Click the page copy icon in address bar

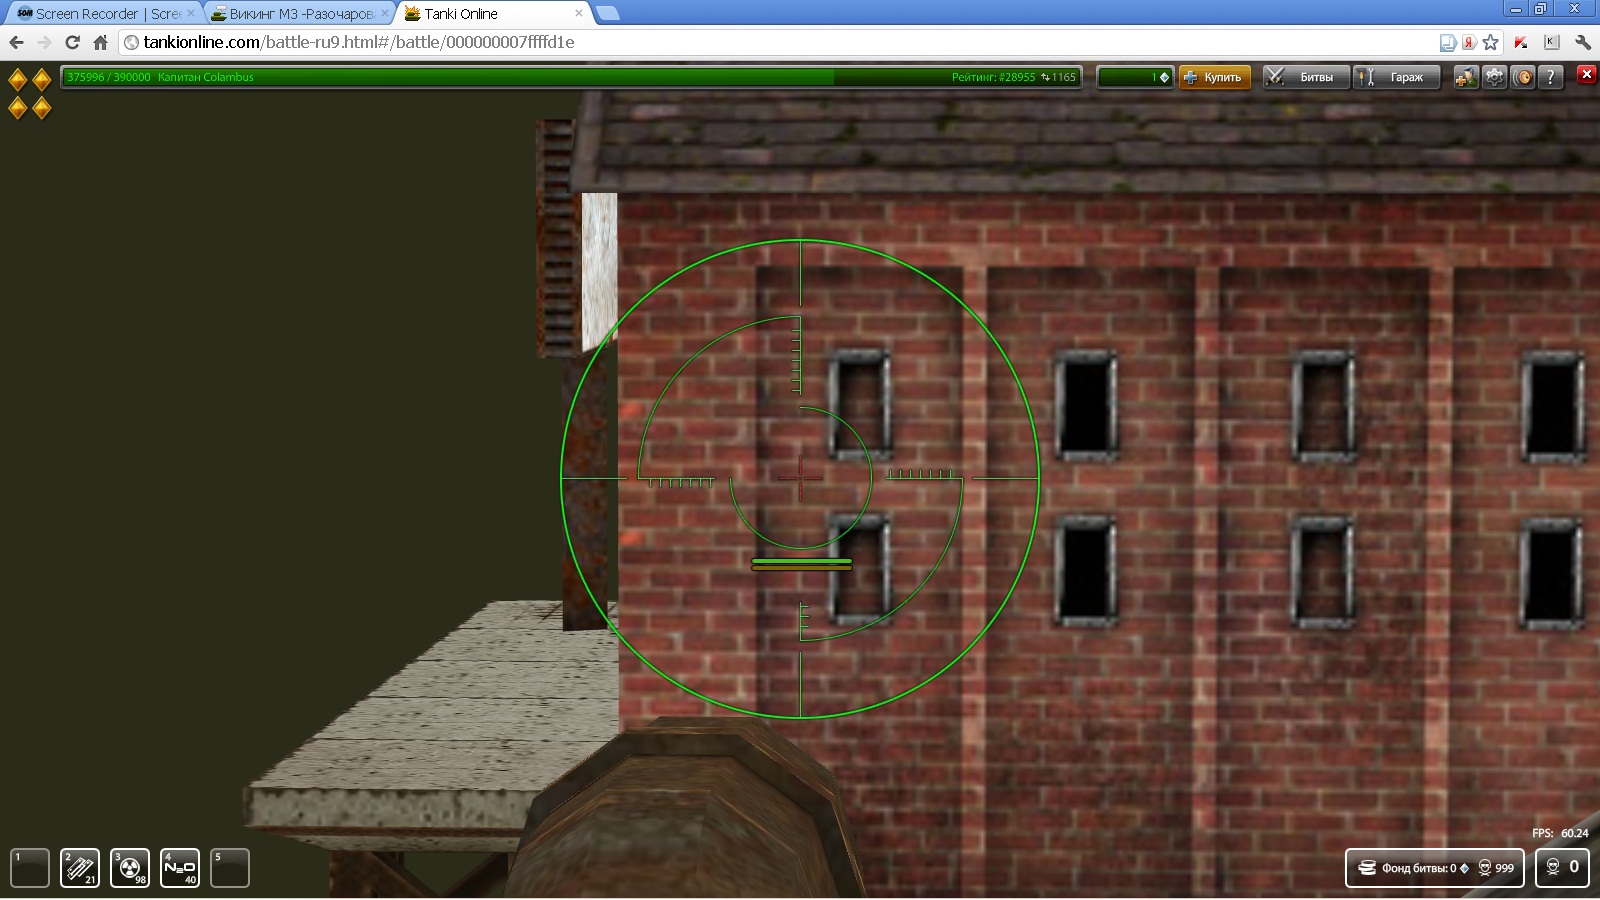pyautogui.click(x=1448, y=42)
